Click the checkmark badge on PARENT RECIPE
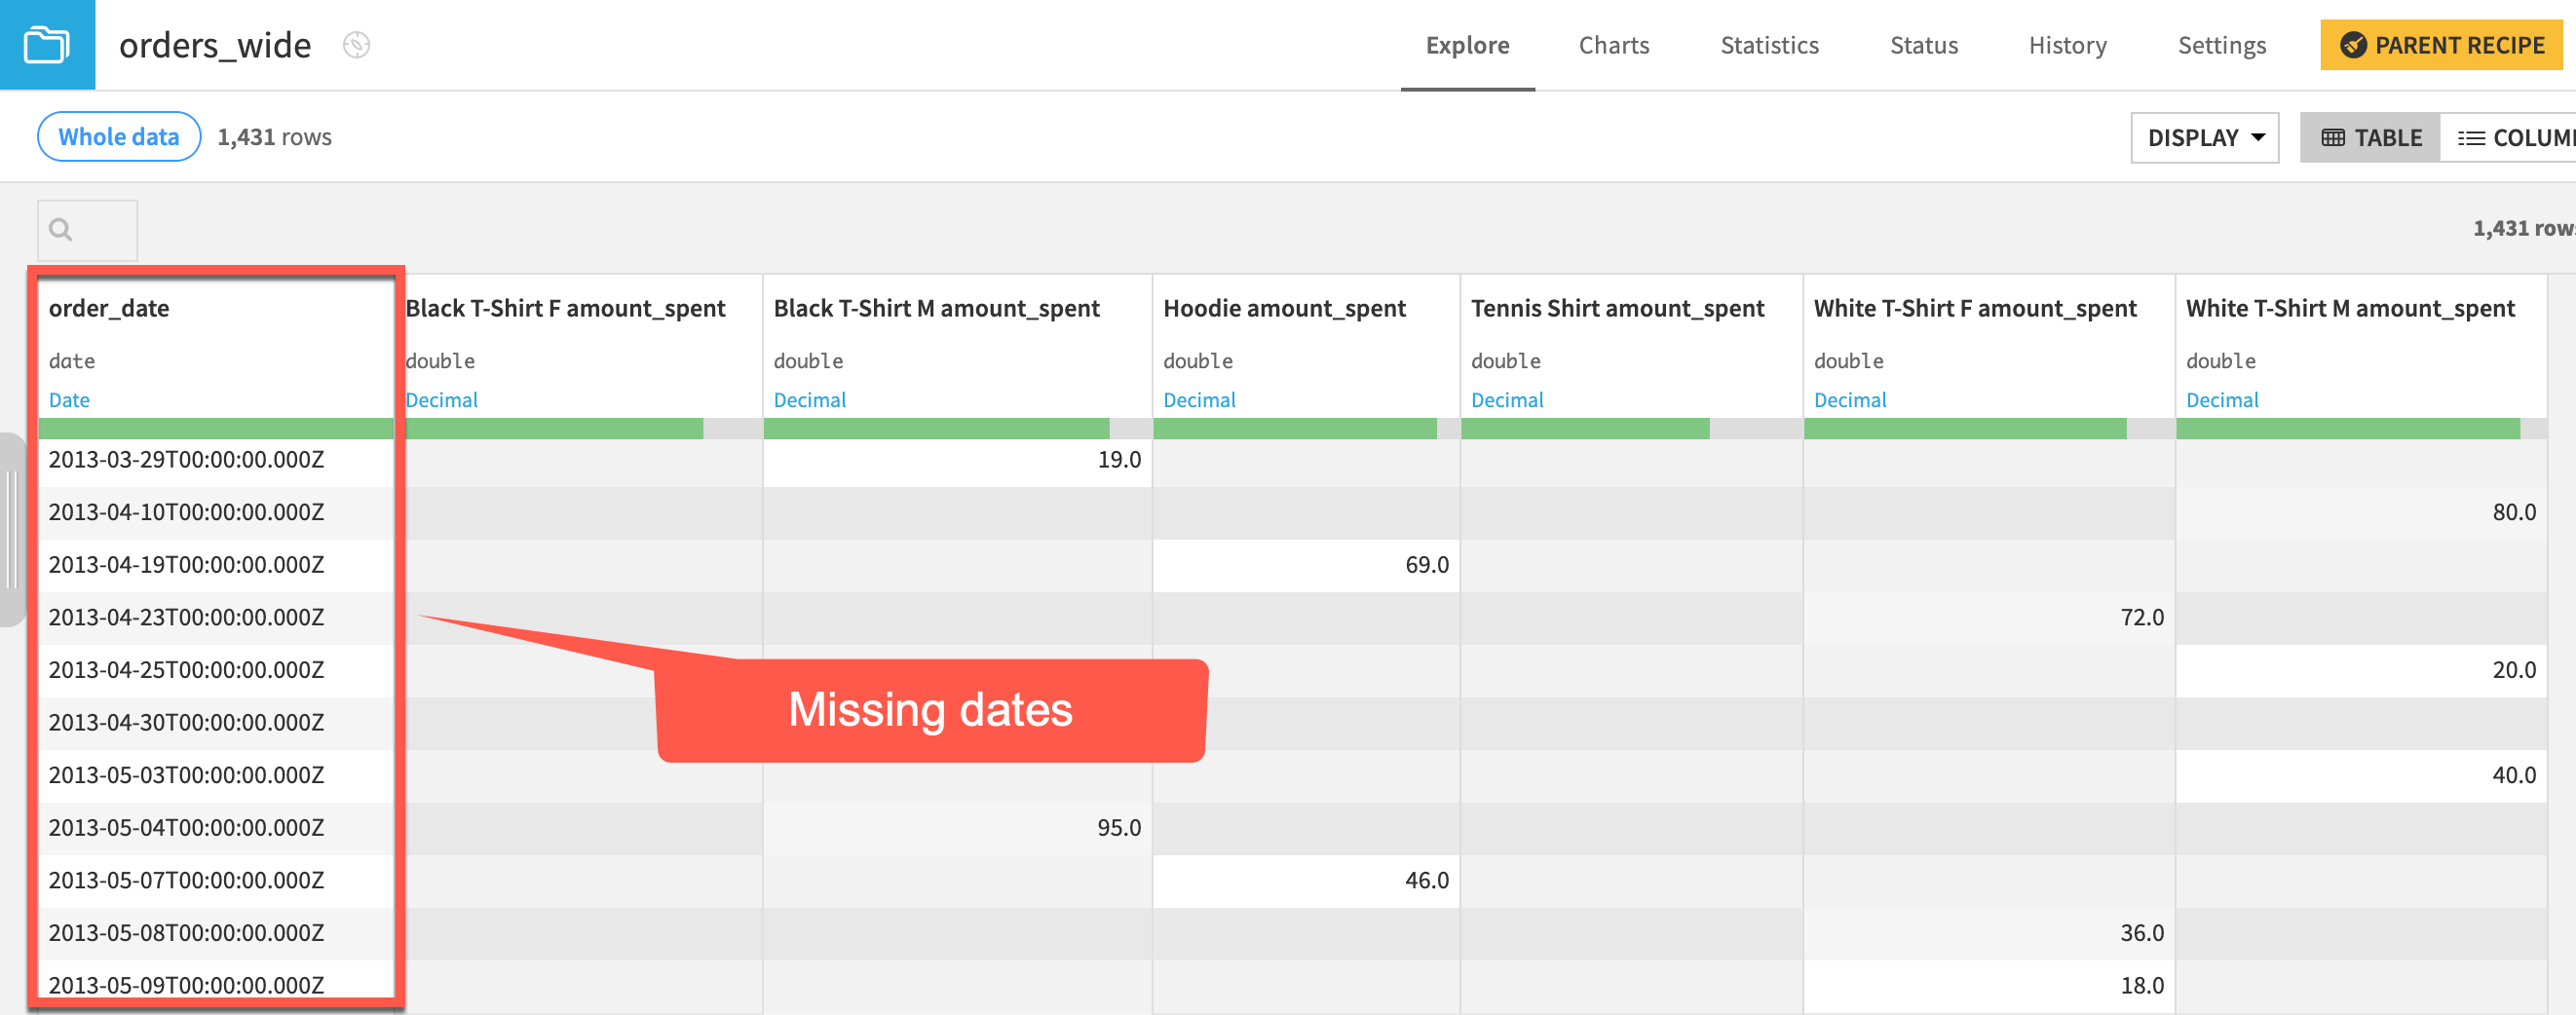Screen dimensions: 2576x1015 [2352, 44]
